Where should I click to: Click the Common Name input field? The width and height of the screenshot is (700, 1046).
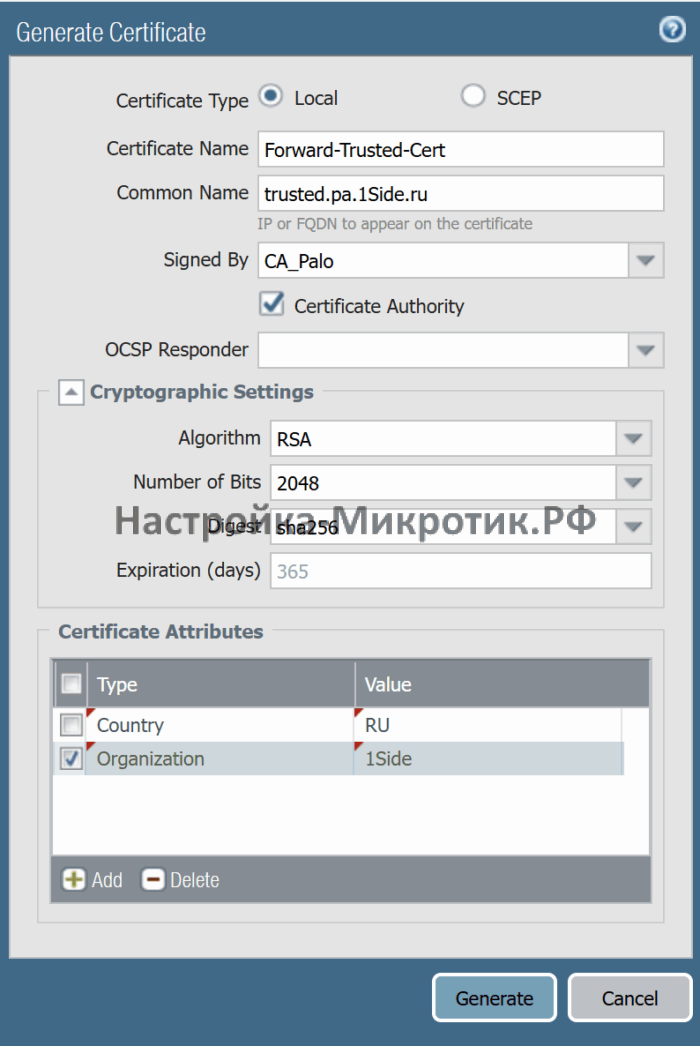coord(460,193)
